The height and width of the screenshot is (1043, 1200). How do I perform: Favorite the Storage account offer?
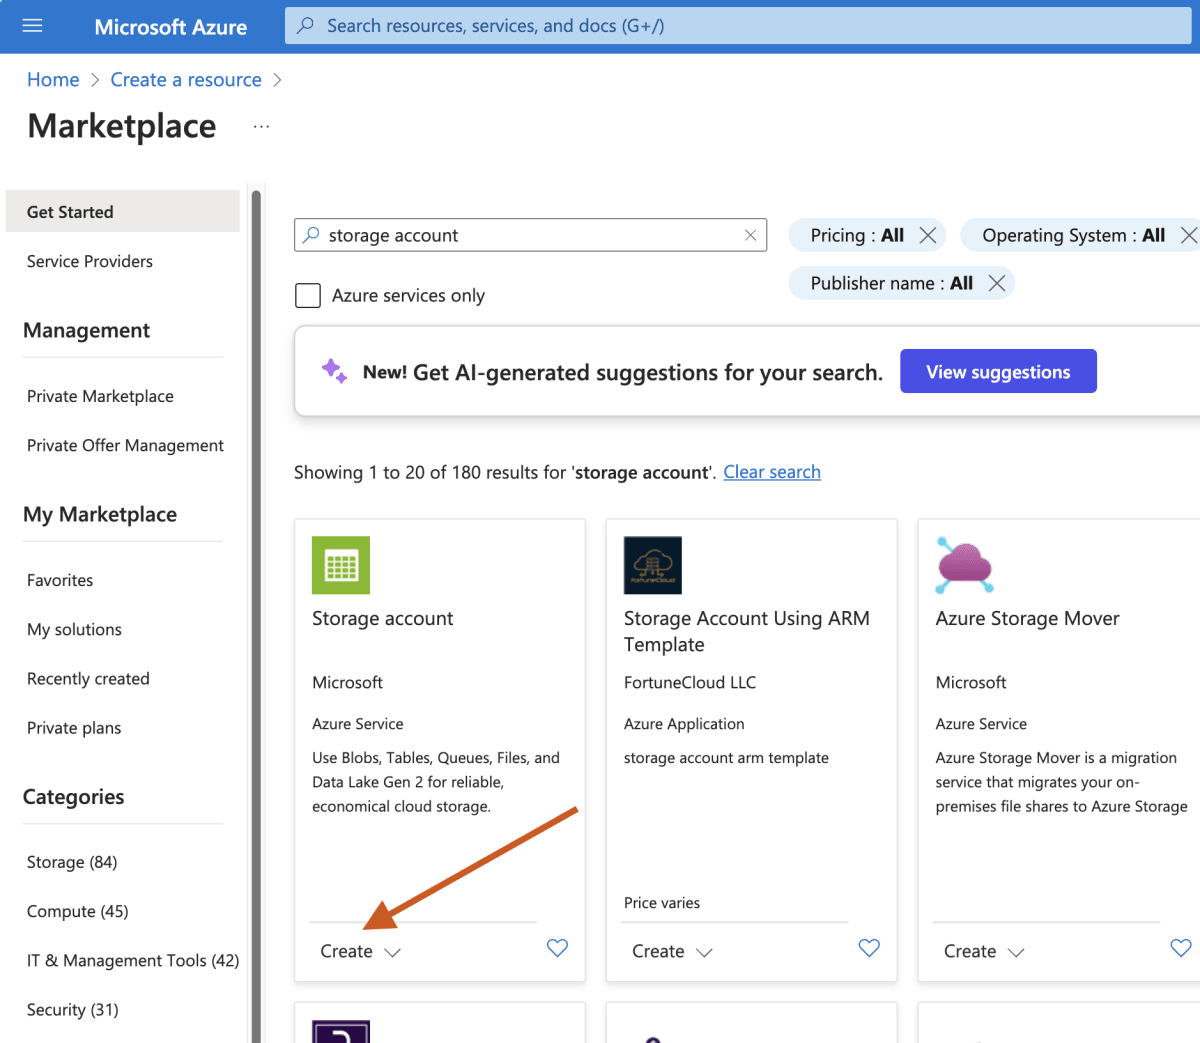pos(557,948)
